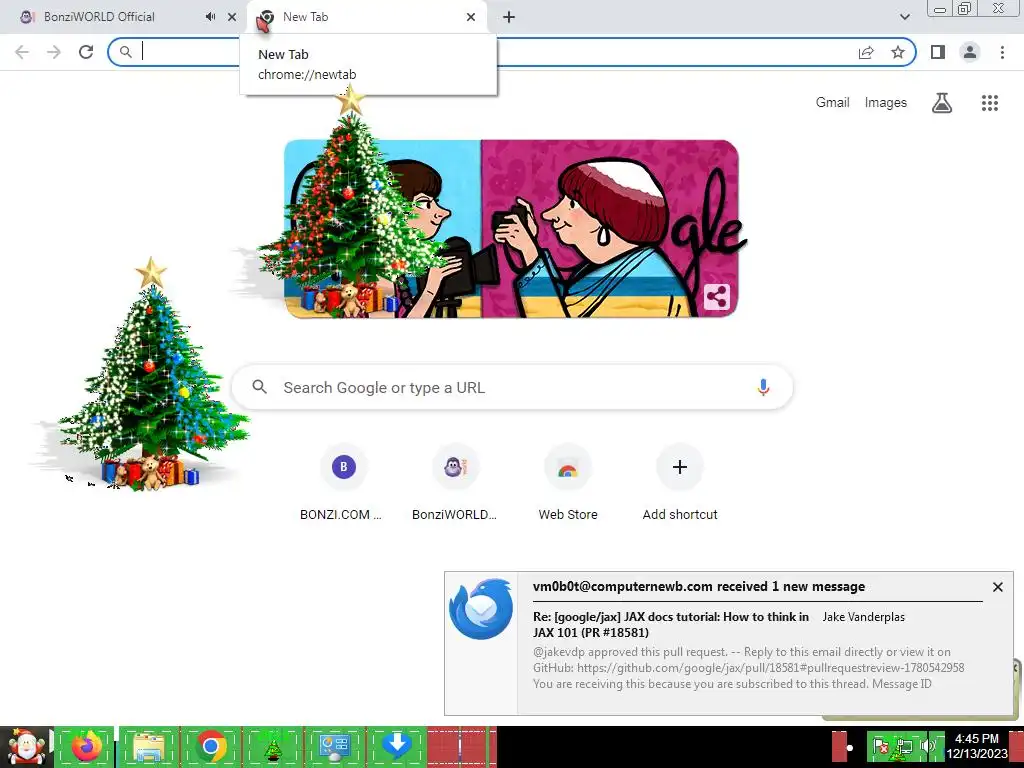Open the network tray icon
Image resolution: width=1024 pixels, height=768 pixels.
[904, 746]
